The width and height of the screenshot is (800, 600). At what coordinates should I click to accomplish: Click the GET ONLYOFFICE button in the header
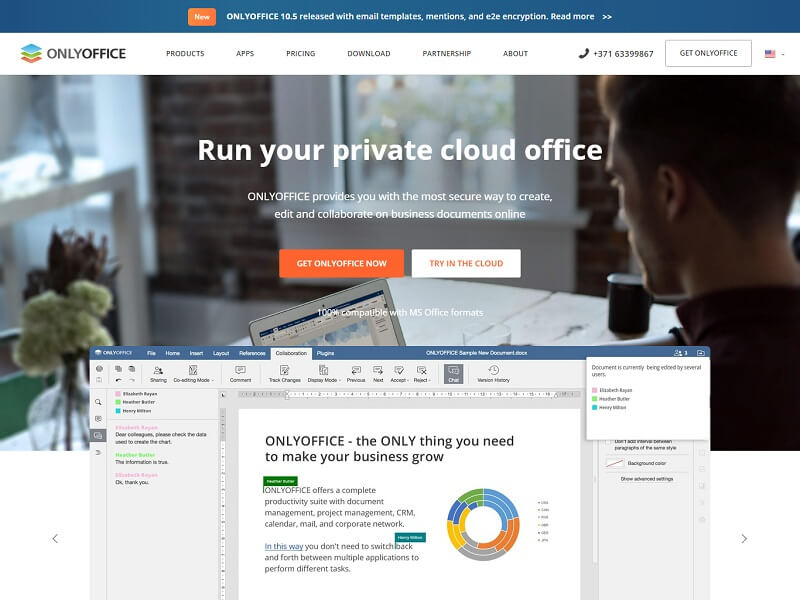coord(708,53)
